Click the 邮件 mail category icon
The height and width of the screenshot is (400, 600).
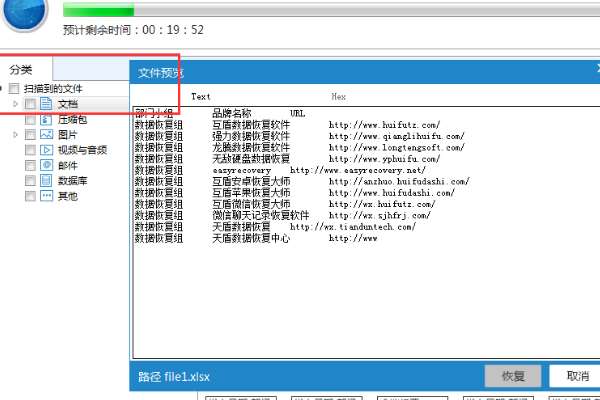(x=46, y=165)
